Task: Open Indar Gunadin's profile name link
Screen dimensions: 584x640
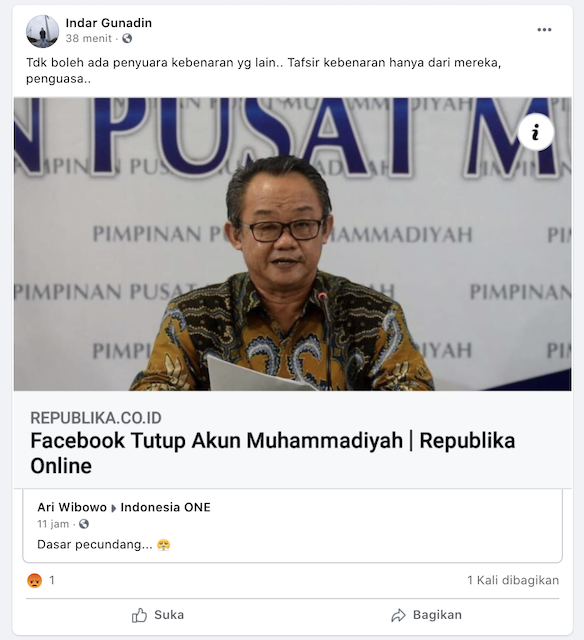Action: pos(109,23)
